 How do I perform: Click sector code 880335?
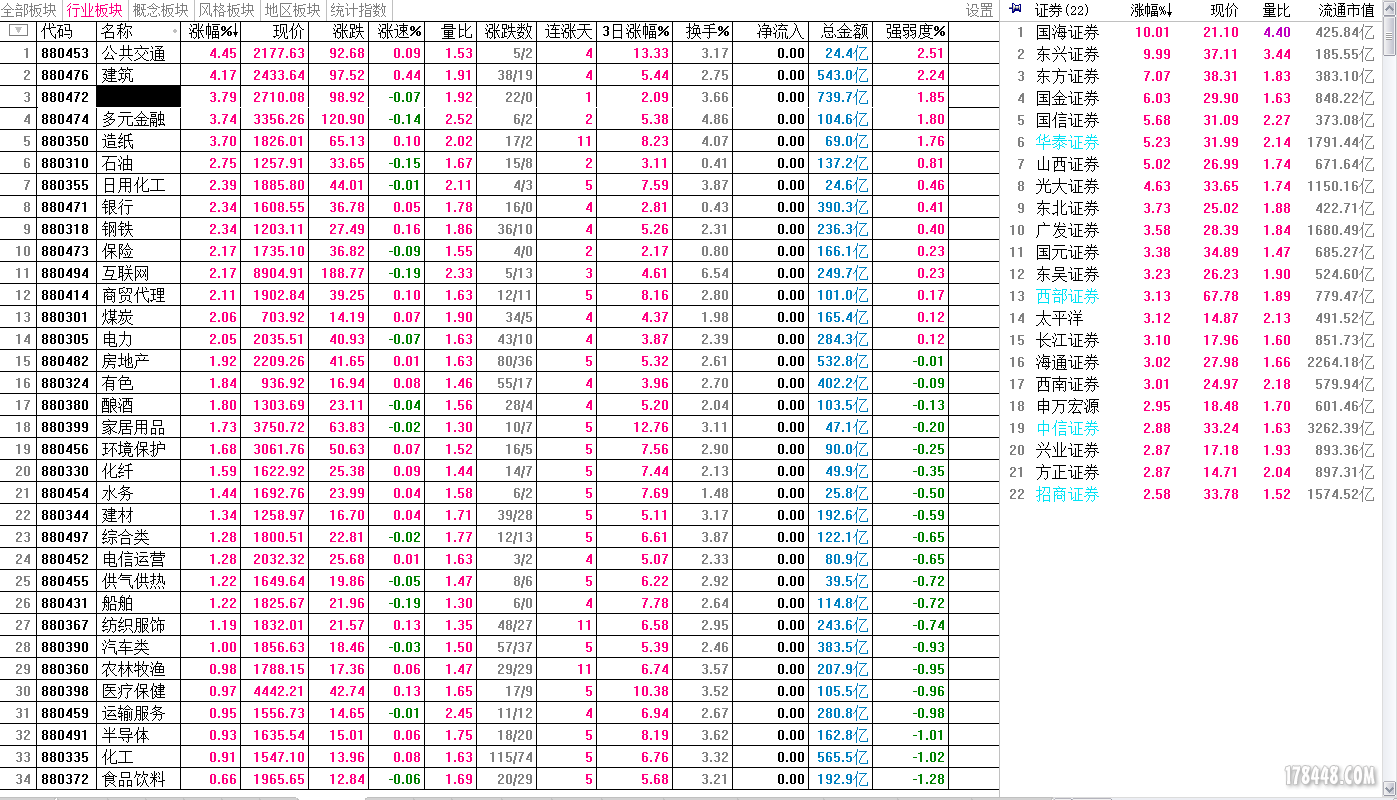tap(65, 757)
